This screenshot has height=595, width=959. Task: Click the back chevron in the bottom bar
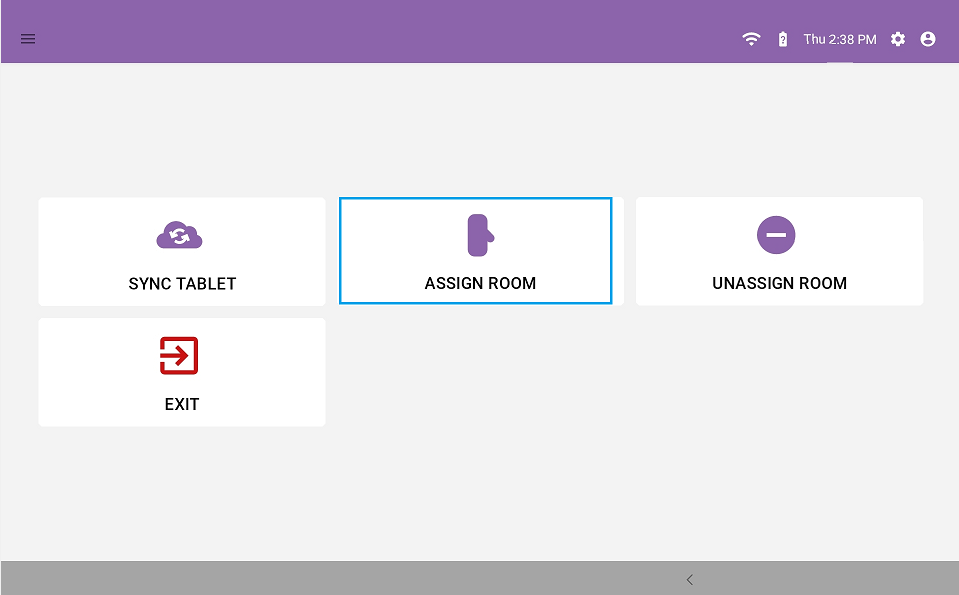pos(689,579)
